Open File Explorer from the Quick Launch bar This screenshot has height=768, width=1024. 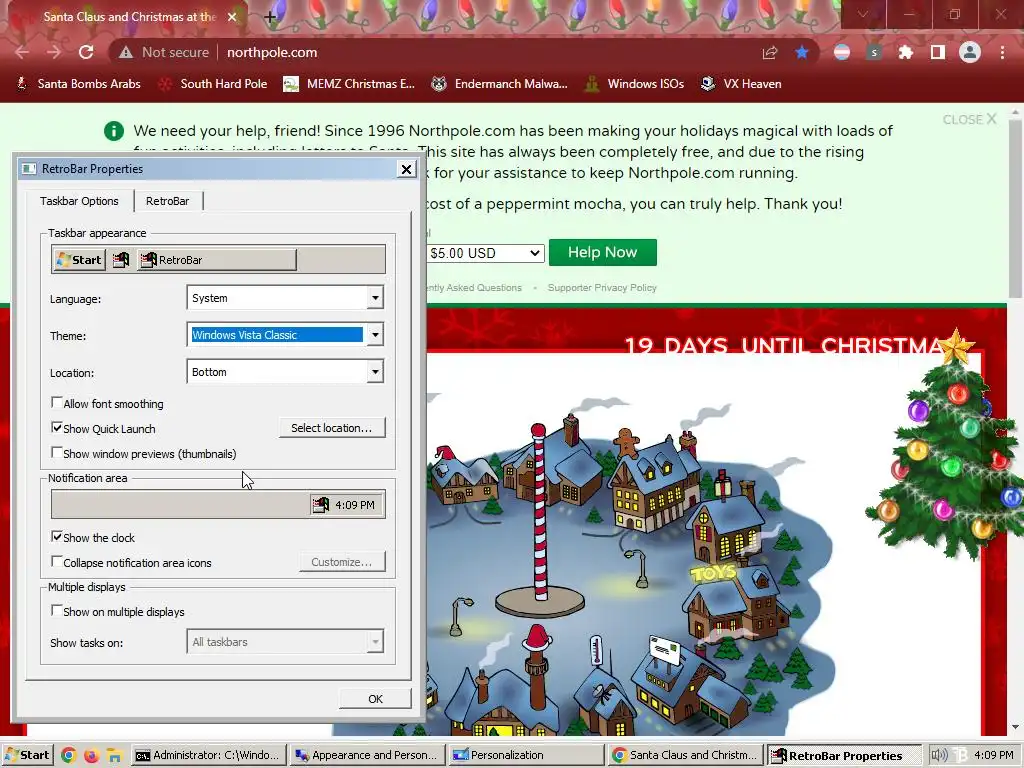(x=114, y=756)
